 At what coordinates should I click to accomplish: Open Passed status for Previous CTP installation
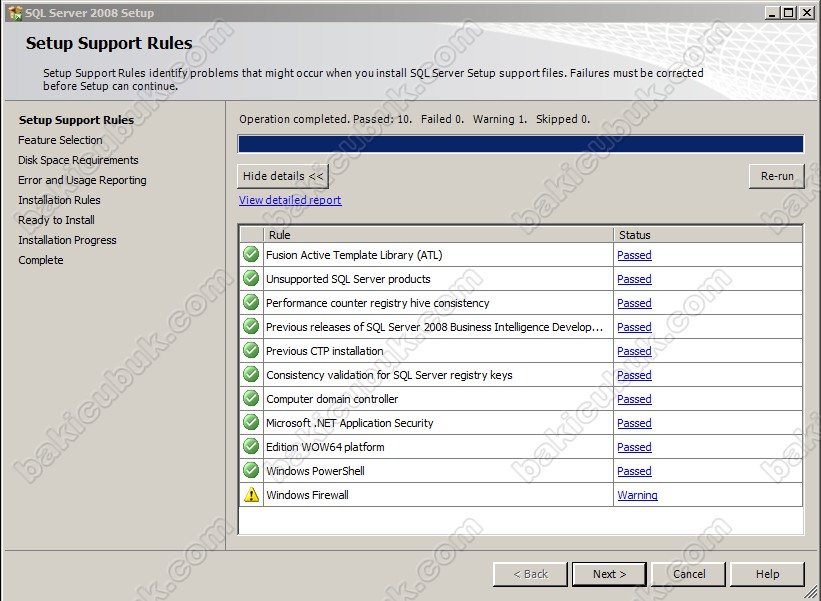tap(634, 351)
